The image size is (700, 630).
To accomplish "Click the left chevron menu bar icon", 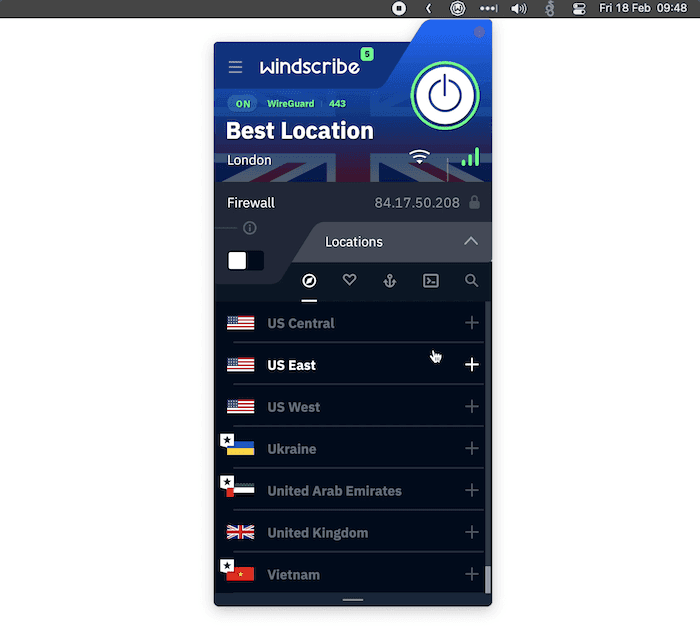I will (x=429, y=8).
